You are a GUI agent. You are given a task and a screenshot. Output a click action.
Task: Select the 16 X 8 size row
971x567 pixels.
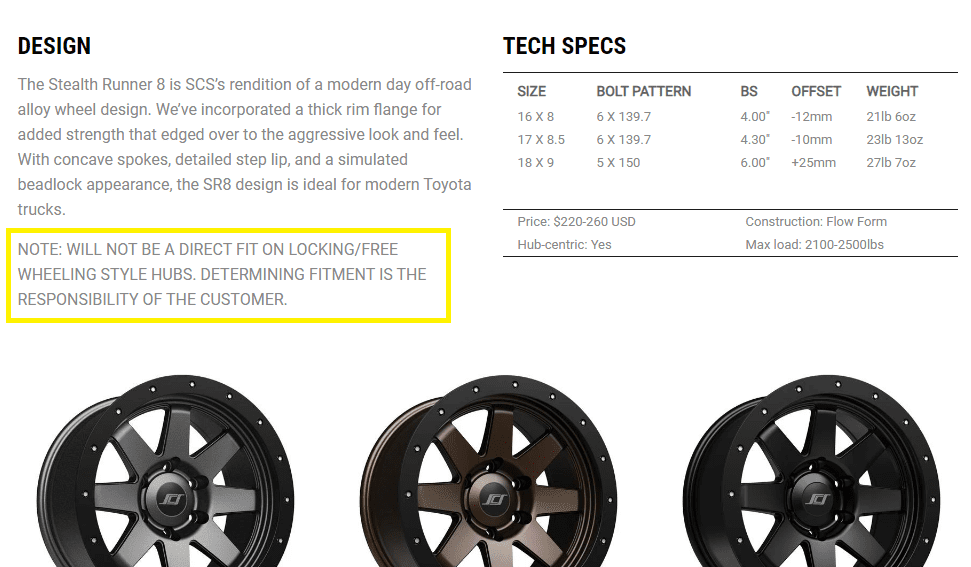click(x=535, y=117)
